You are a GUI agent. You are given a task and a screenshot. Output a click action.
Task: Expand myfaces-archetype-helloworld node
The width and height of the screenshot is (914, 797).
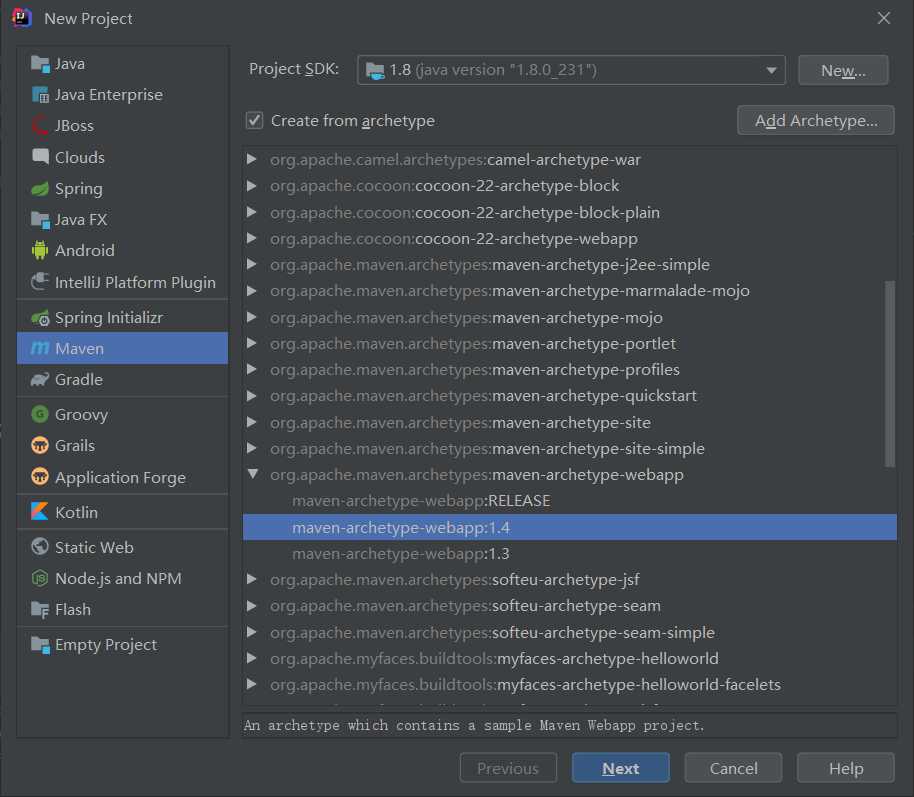(x=252, y=658)
